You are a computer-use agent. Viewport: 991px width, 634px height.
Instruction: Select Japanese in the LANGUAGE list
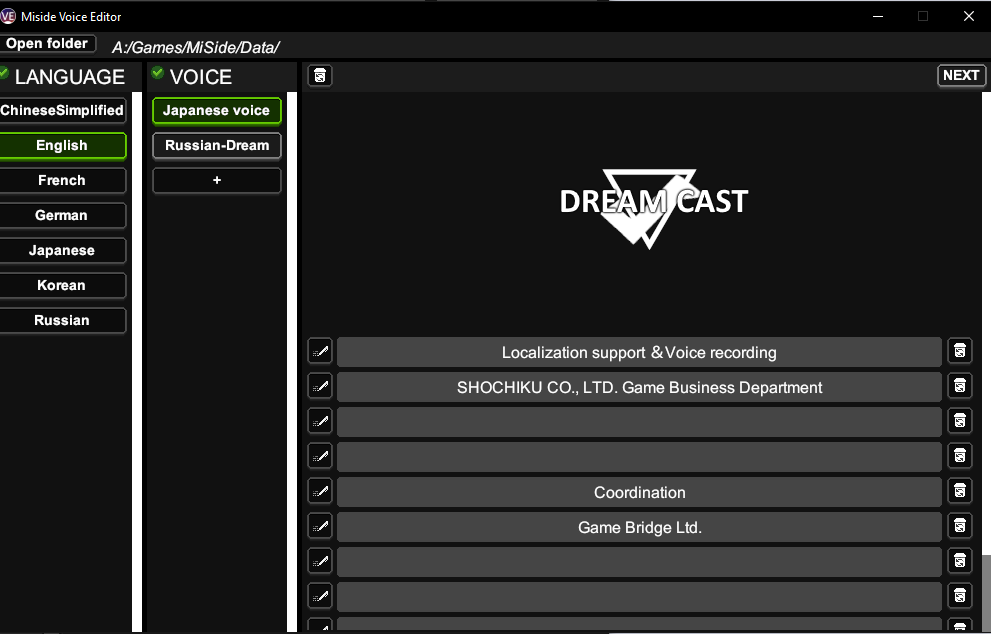click(62, 250)
